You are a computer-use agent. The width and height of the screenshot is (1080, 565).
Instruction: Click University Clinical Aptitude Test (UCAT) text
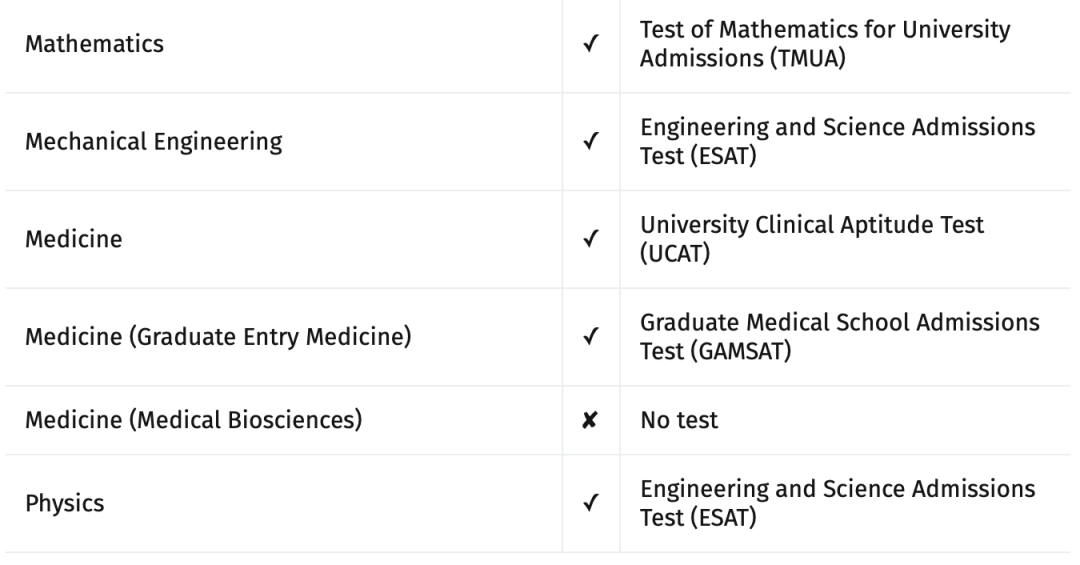812,239
